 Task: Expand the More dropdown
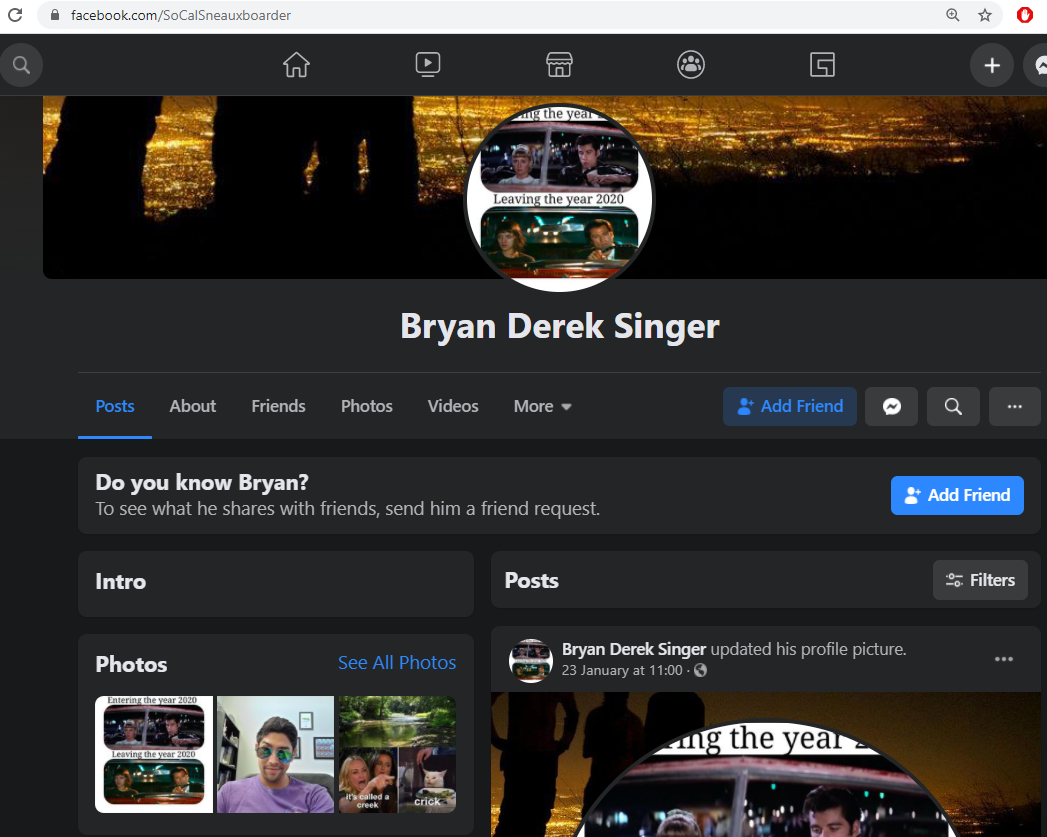543,406
